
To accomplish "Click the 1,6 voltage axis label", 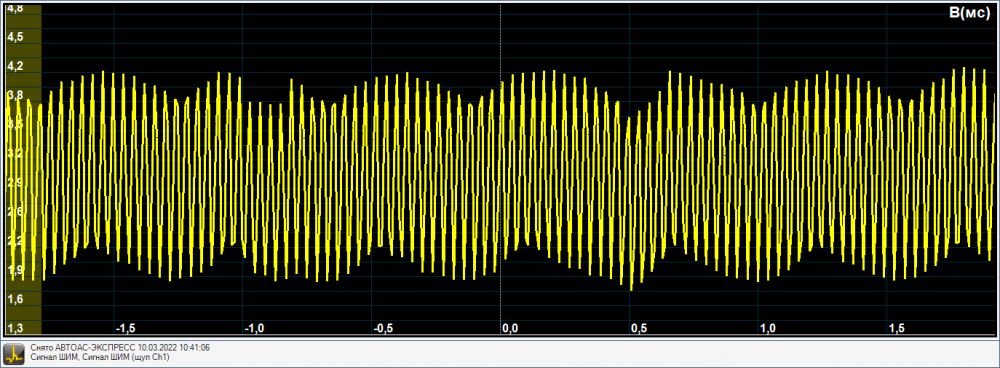I will click(15, 299).
